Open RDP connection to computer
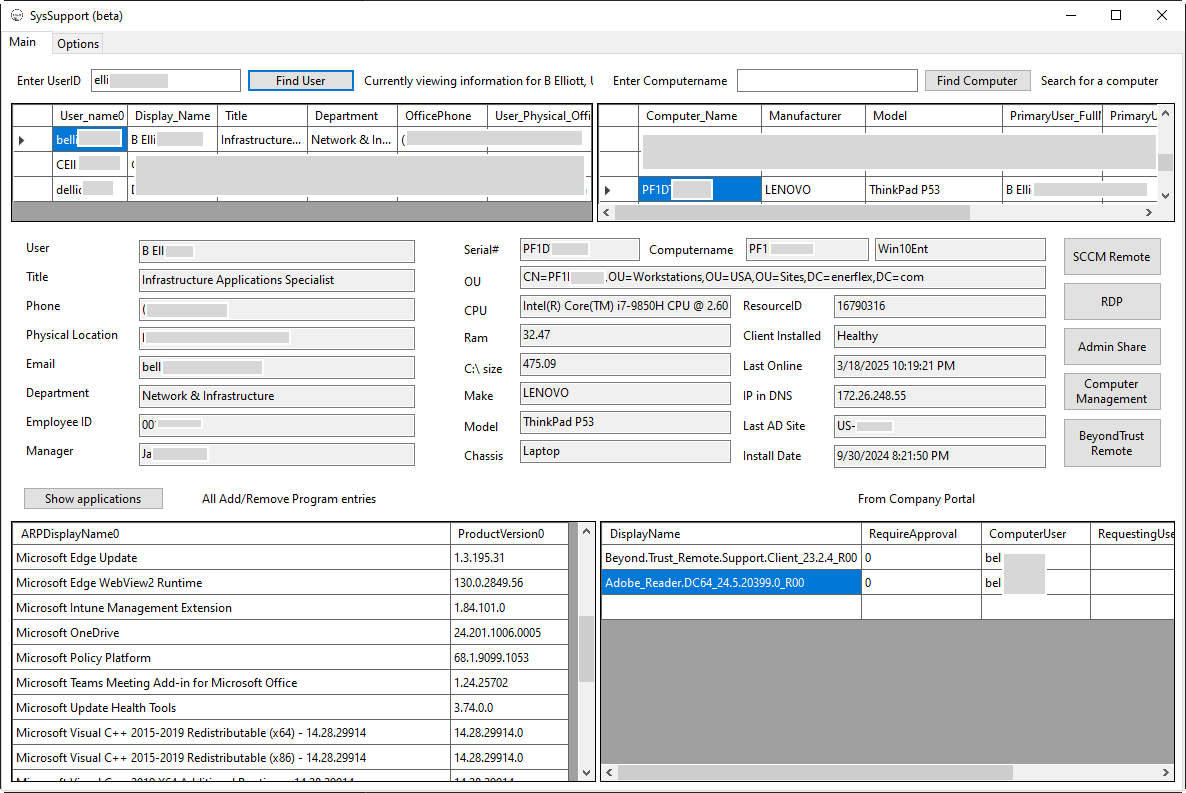The height and width of the screenshot is (793, 1186). click(1111, 302)
